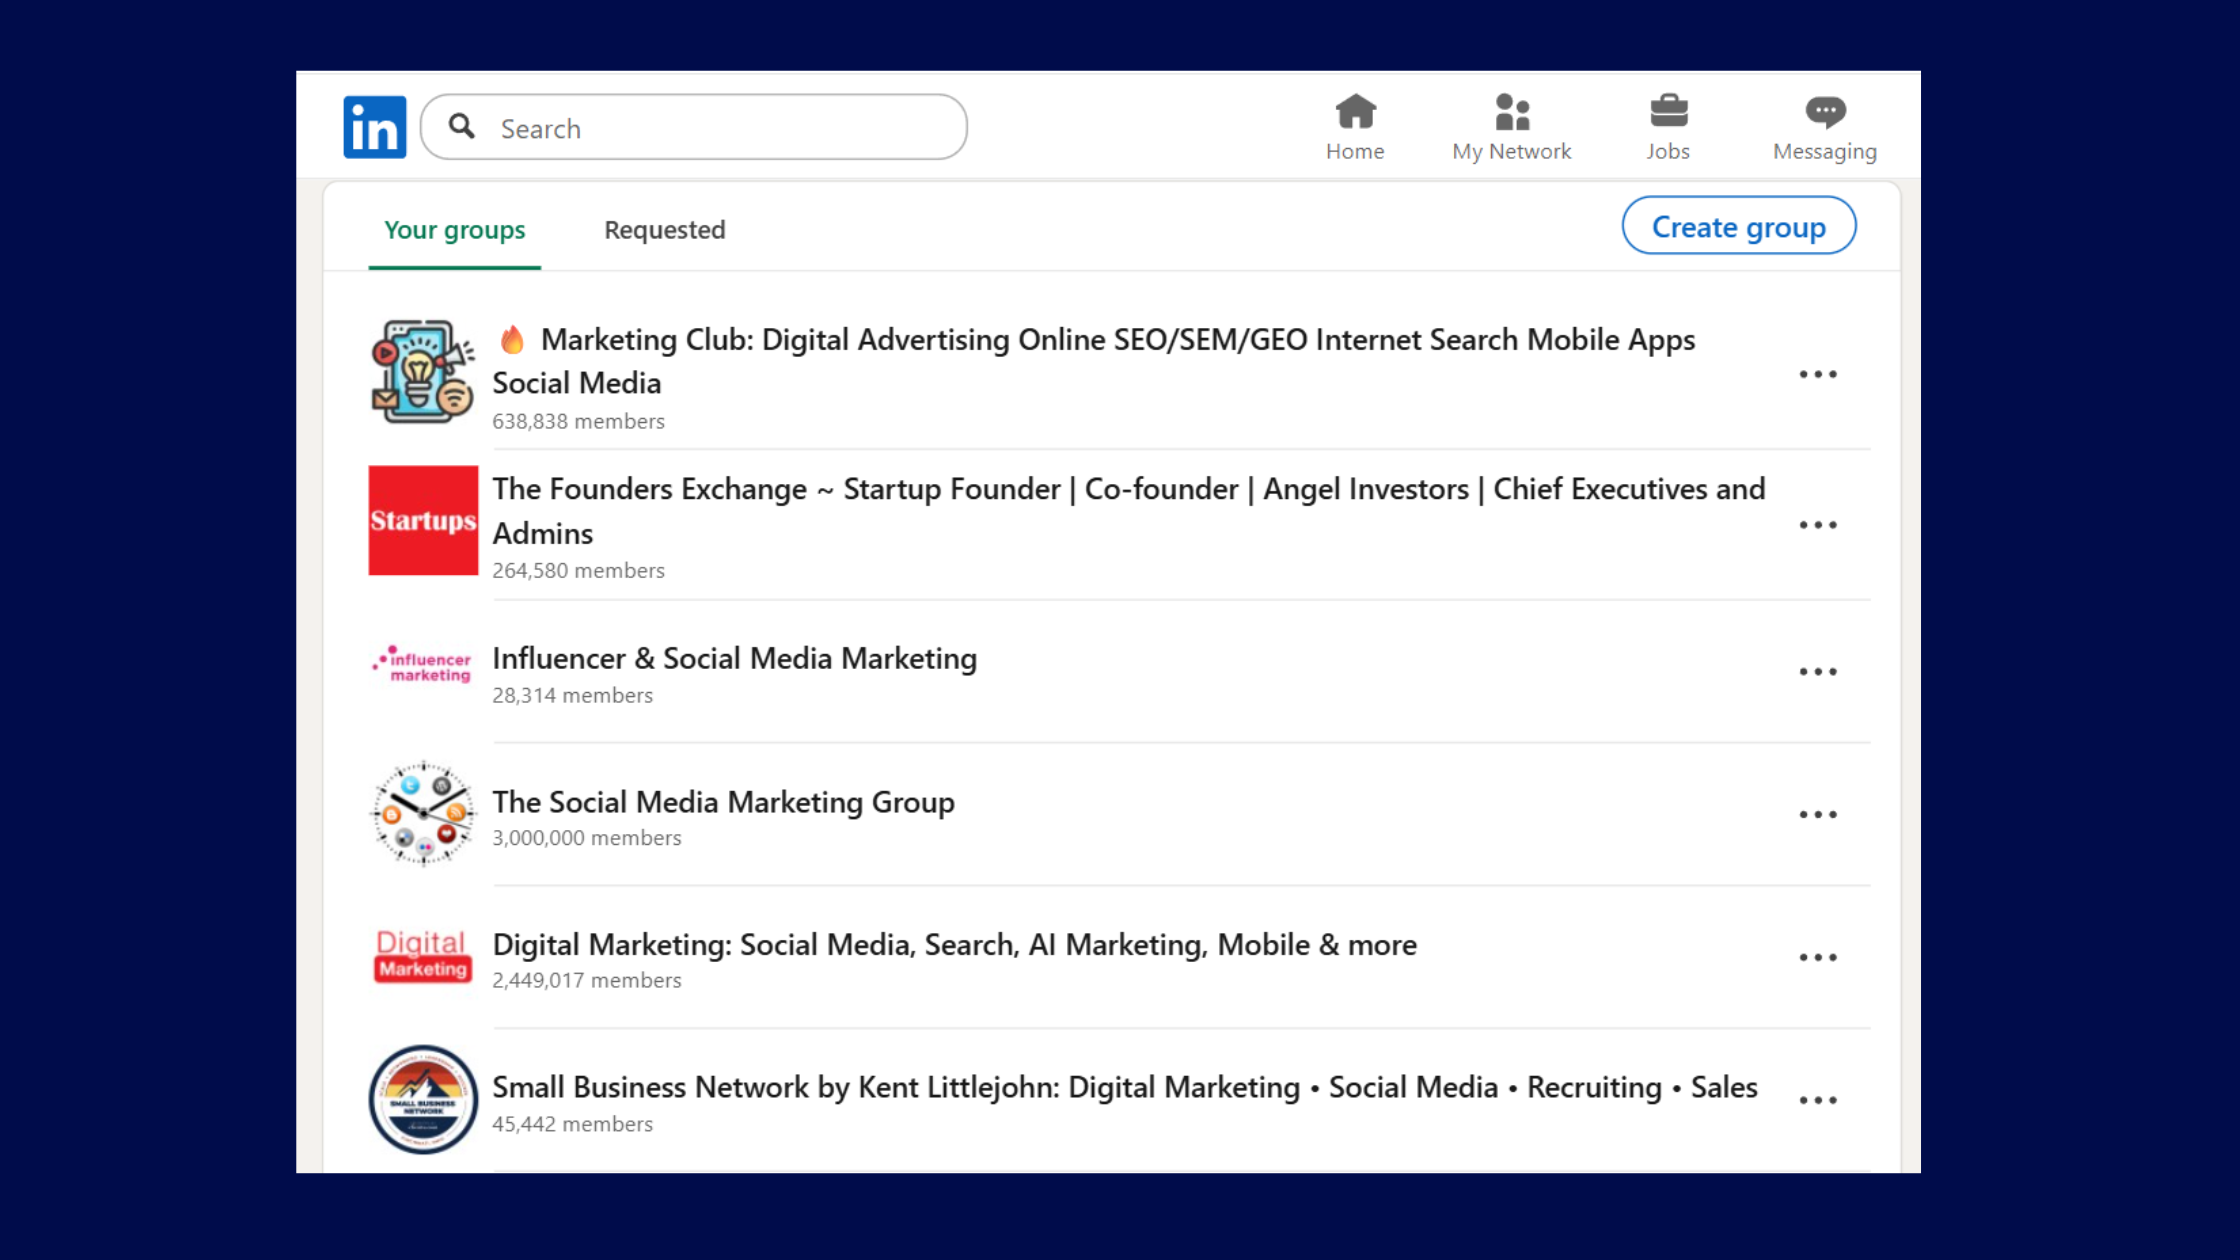Image resolution: width=2240 pixels, height=1260 pixels.
Task: Open more options for Marketing Club group
Action: (x=1818, y=374)
